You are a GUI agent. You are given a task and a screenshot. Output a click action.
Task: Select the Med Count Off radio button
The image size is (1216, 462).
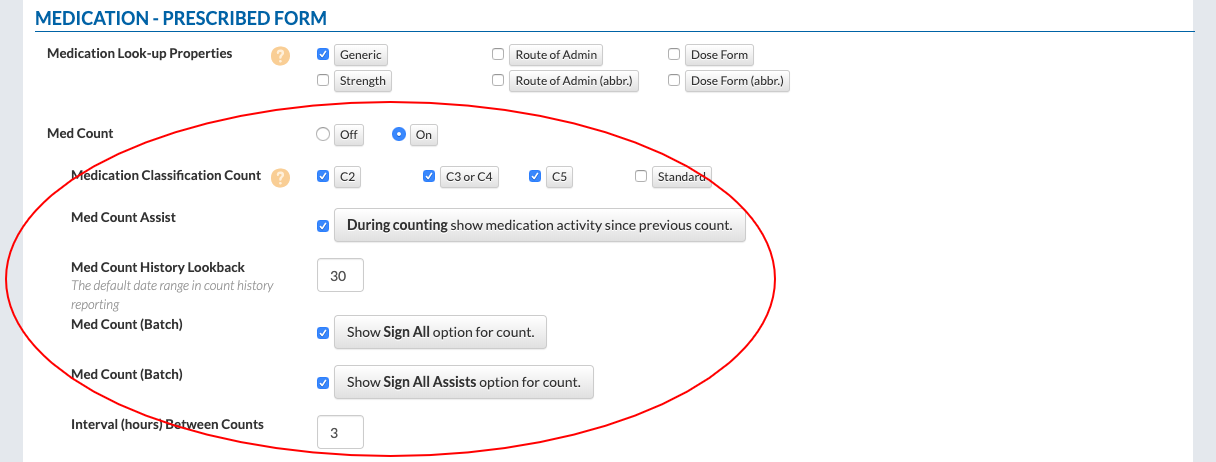click(323, 135)
